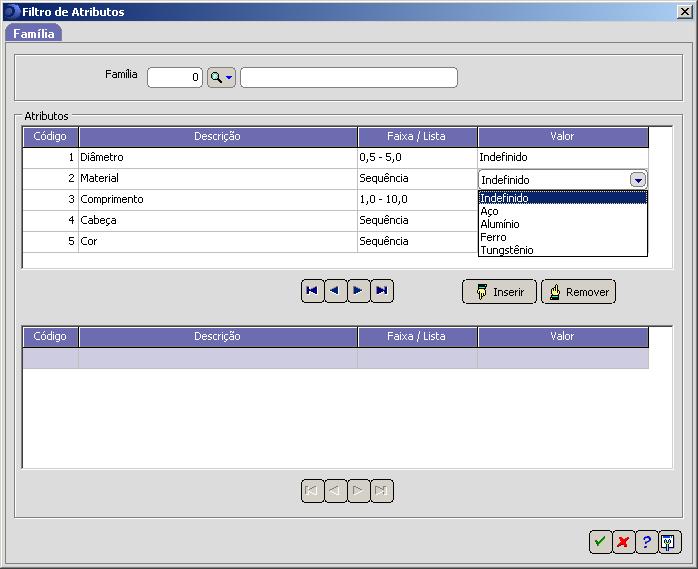Cancel with the red X button

(623, 541)
